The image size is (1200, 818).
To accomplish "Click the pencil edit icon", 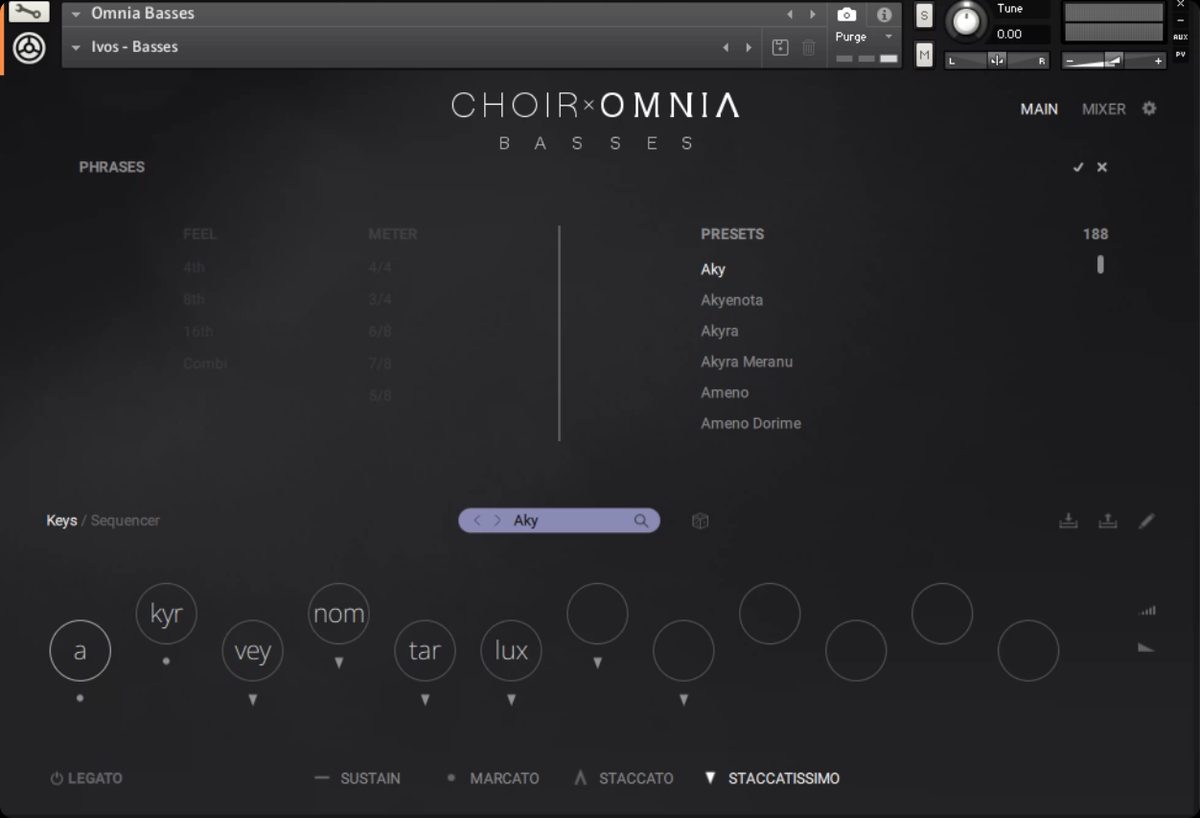I will (1147, 521).
